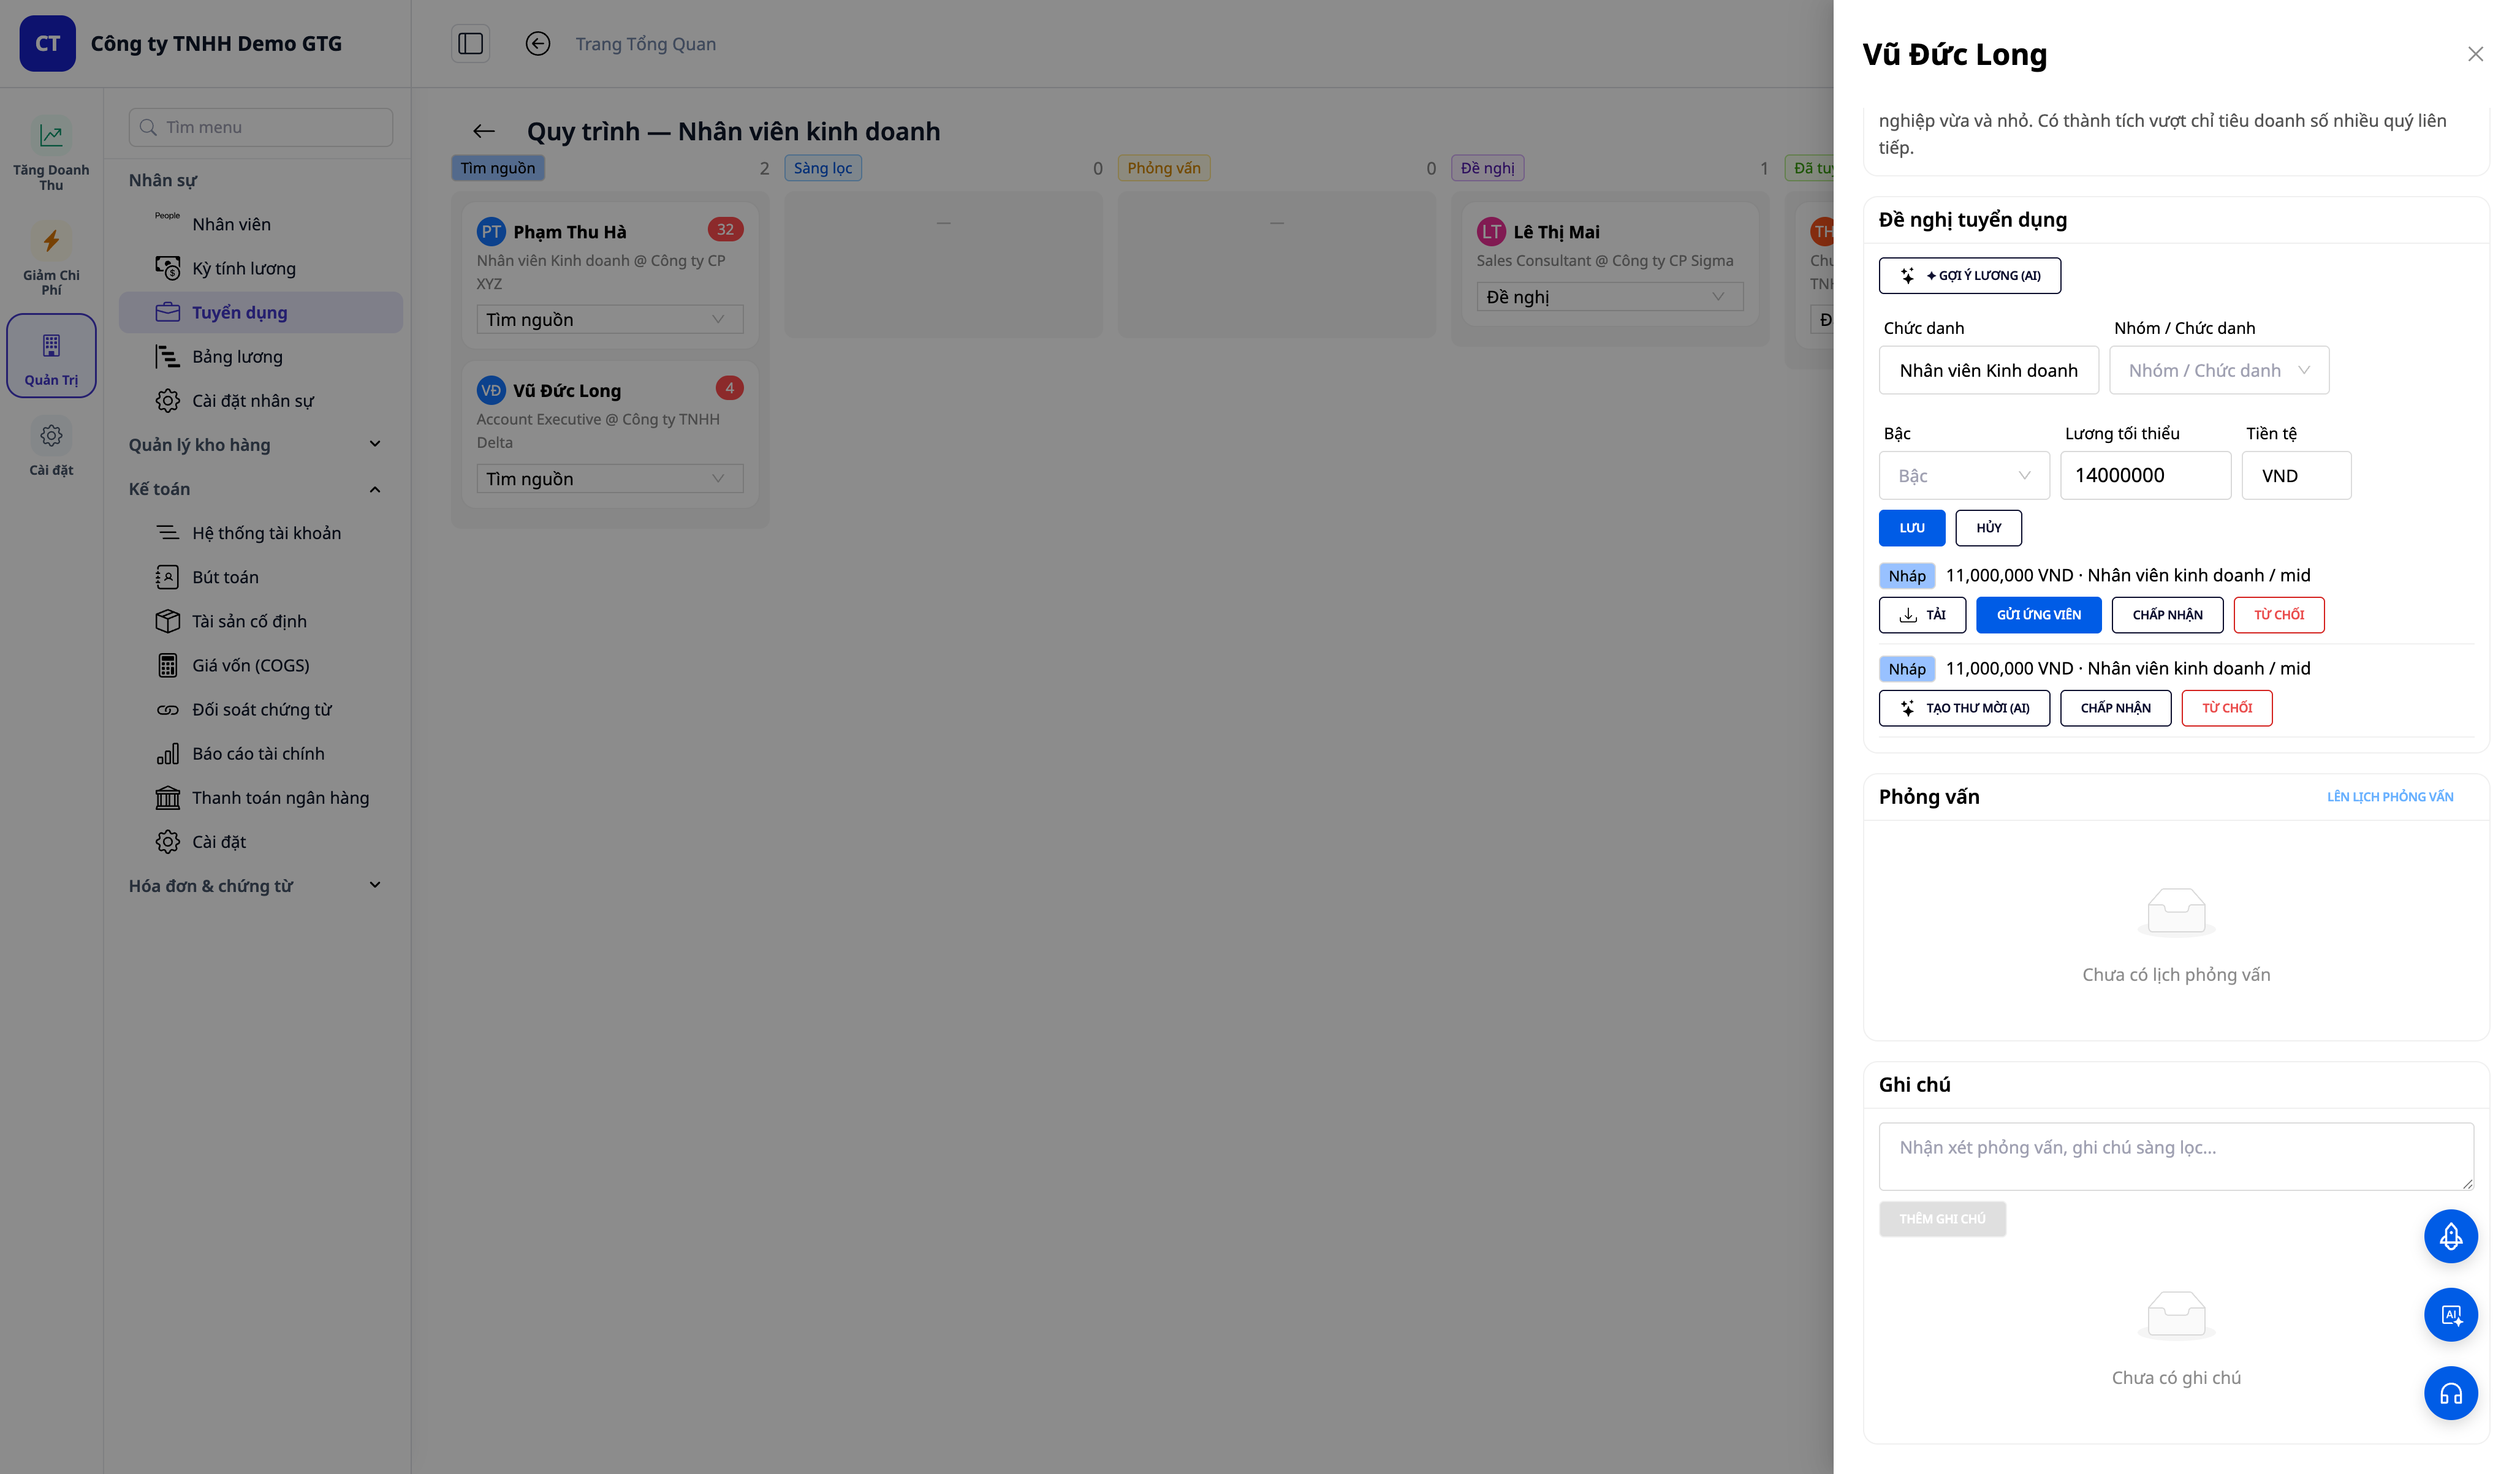Screen dimensions: 2520x1474
Task: Open Tài sản cố định menu item
Action: pyautogui.click(x=261, y=621)
